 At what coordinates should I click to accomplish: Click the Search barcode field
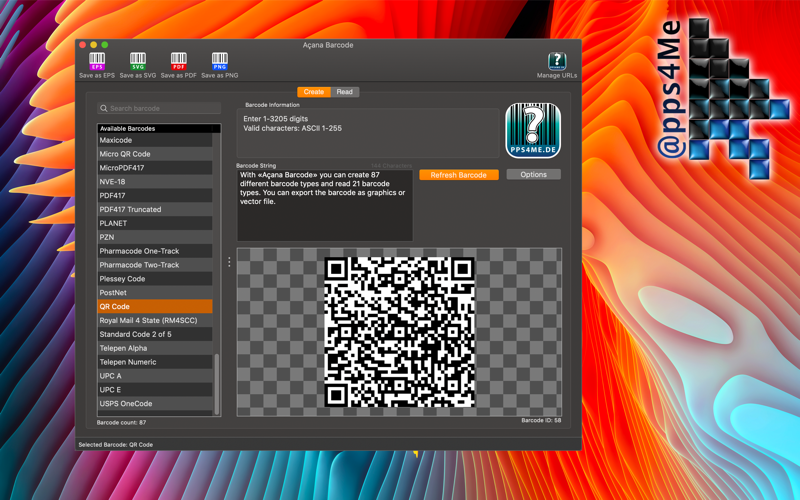[x=159, y=108]
